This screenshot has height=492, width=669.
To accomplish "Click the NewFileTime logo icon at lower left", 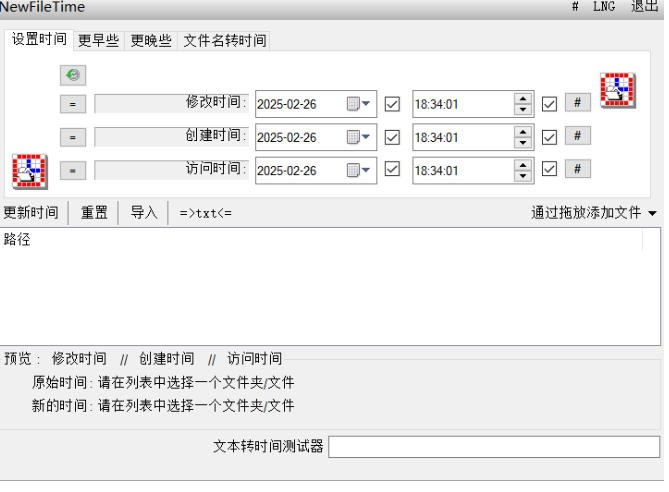I will tap(29, 171).
